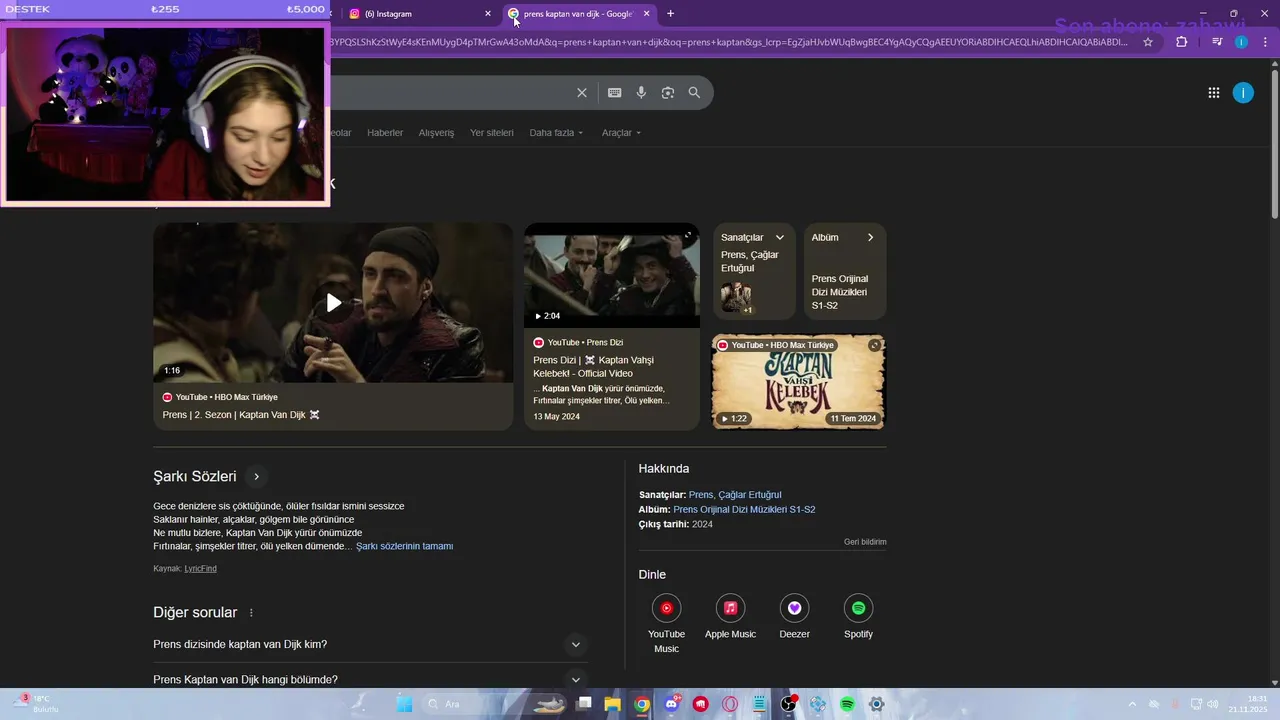Viewport: 1280px width, 720px height.
Task: Expand the Sanatçılar card chevron
Action: (x=780, y=238)
